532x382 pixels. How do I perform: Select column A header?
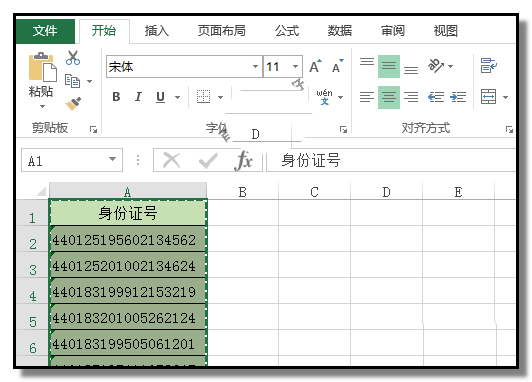coord(128,192)
